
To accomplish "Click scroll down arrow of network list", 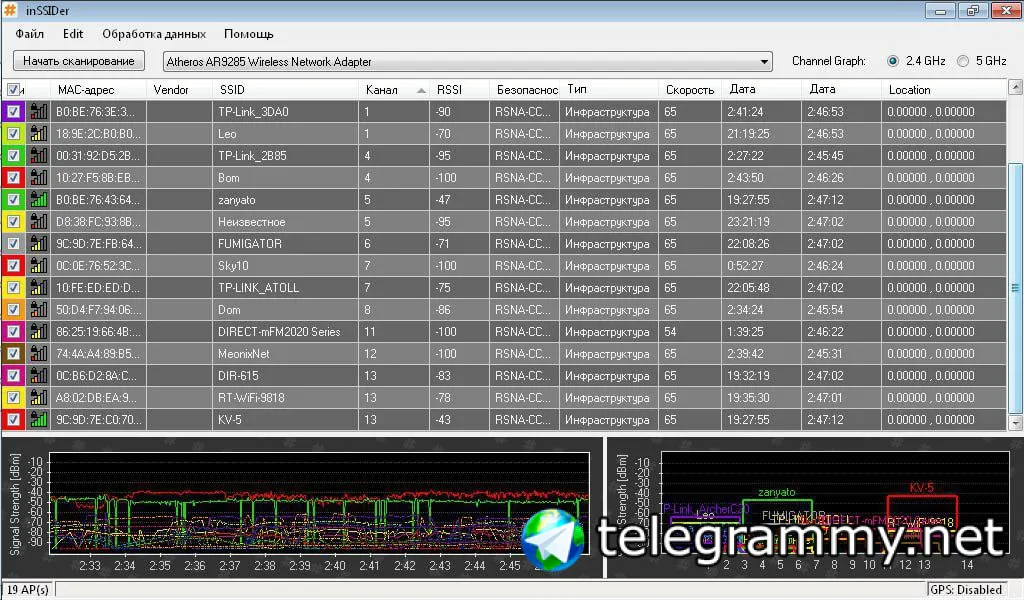I will pos(1015,423).
